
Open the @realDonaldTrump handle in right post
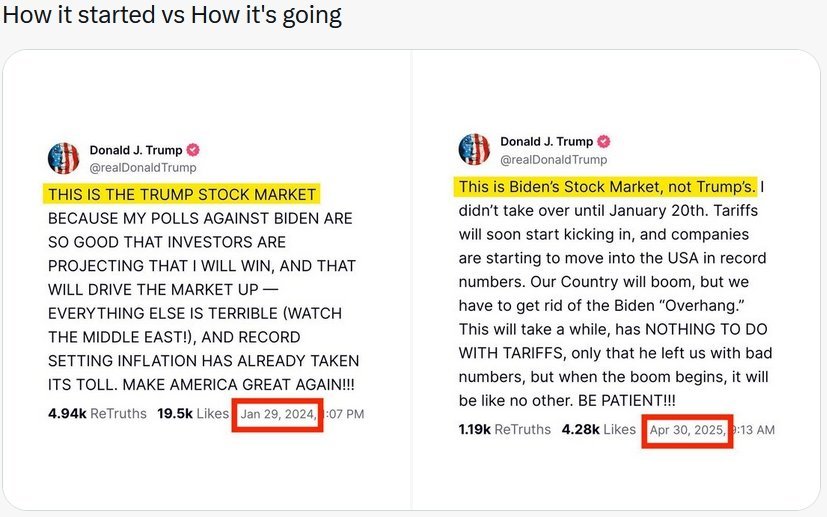(x=554, y=159)
